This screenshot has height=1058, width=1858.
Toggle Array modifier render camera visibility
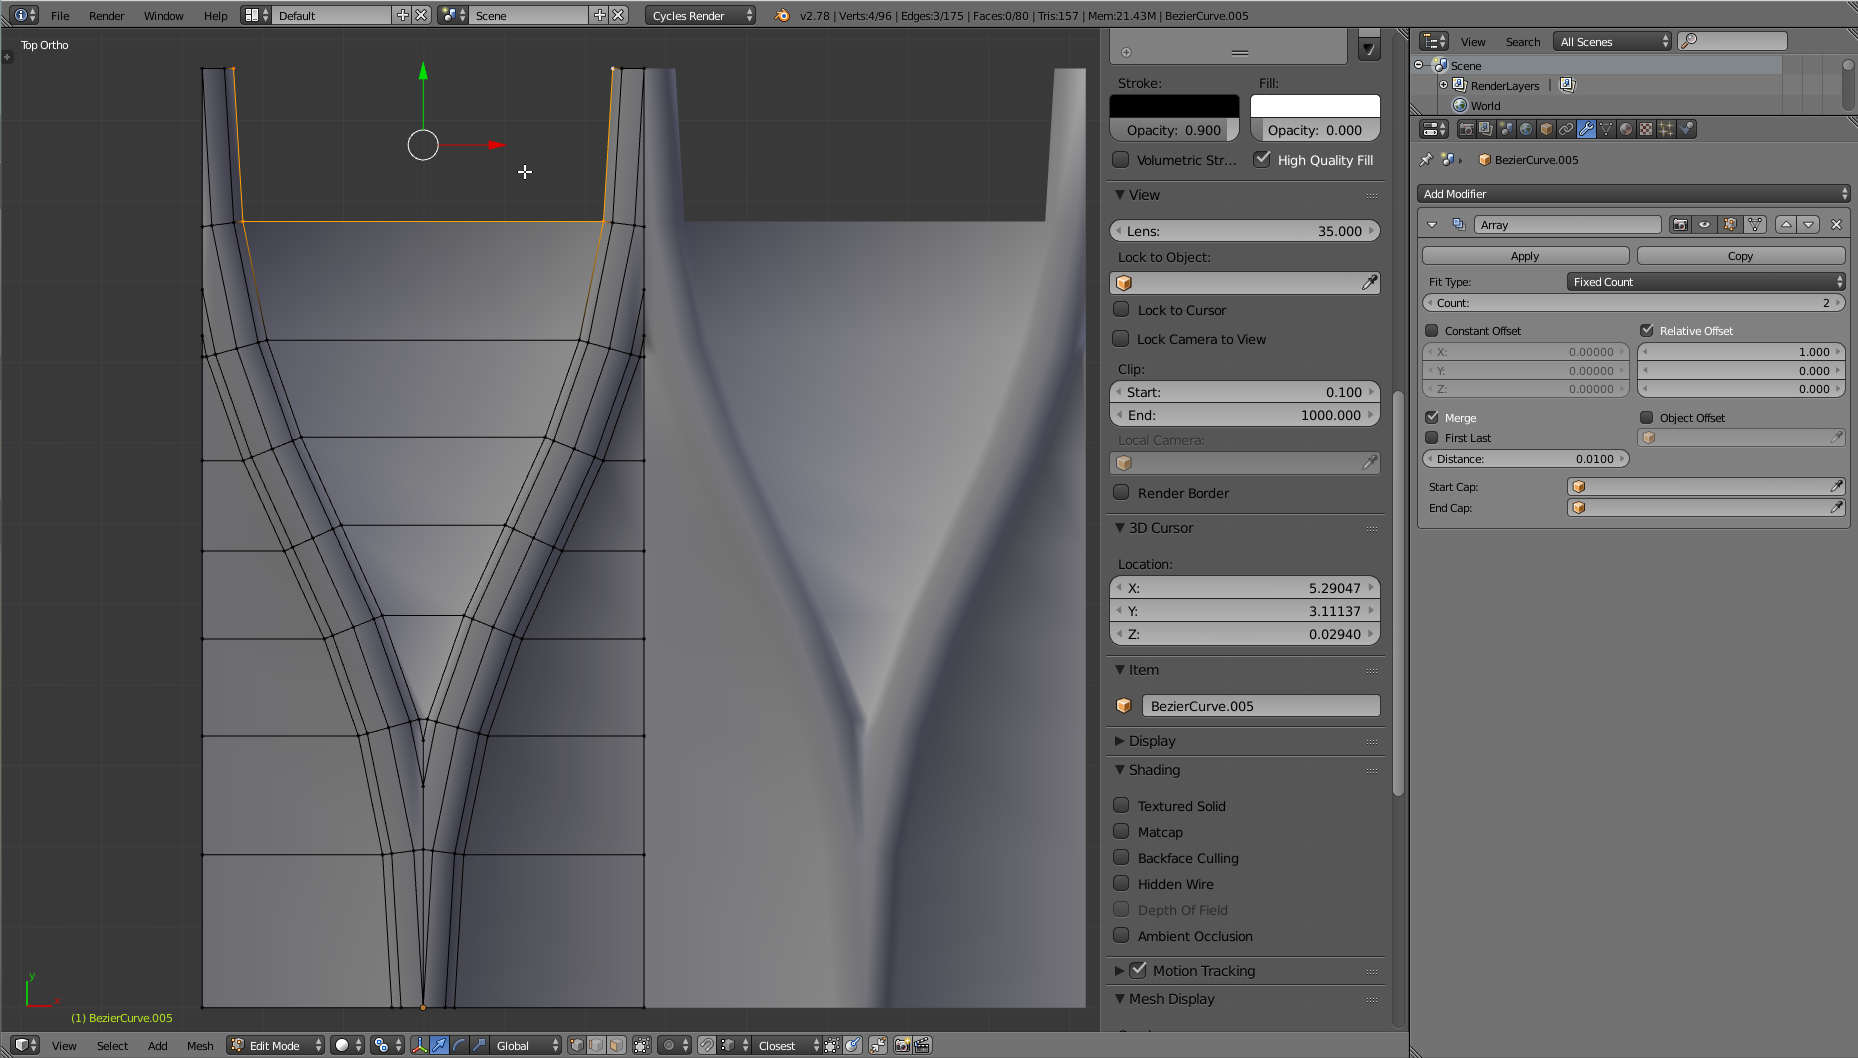point(1680,225)
